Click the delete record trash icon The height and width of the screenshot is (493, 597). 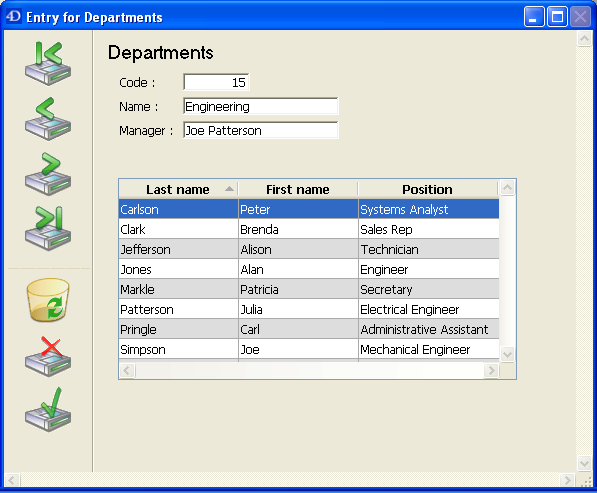48,300
